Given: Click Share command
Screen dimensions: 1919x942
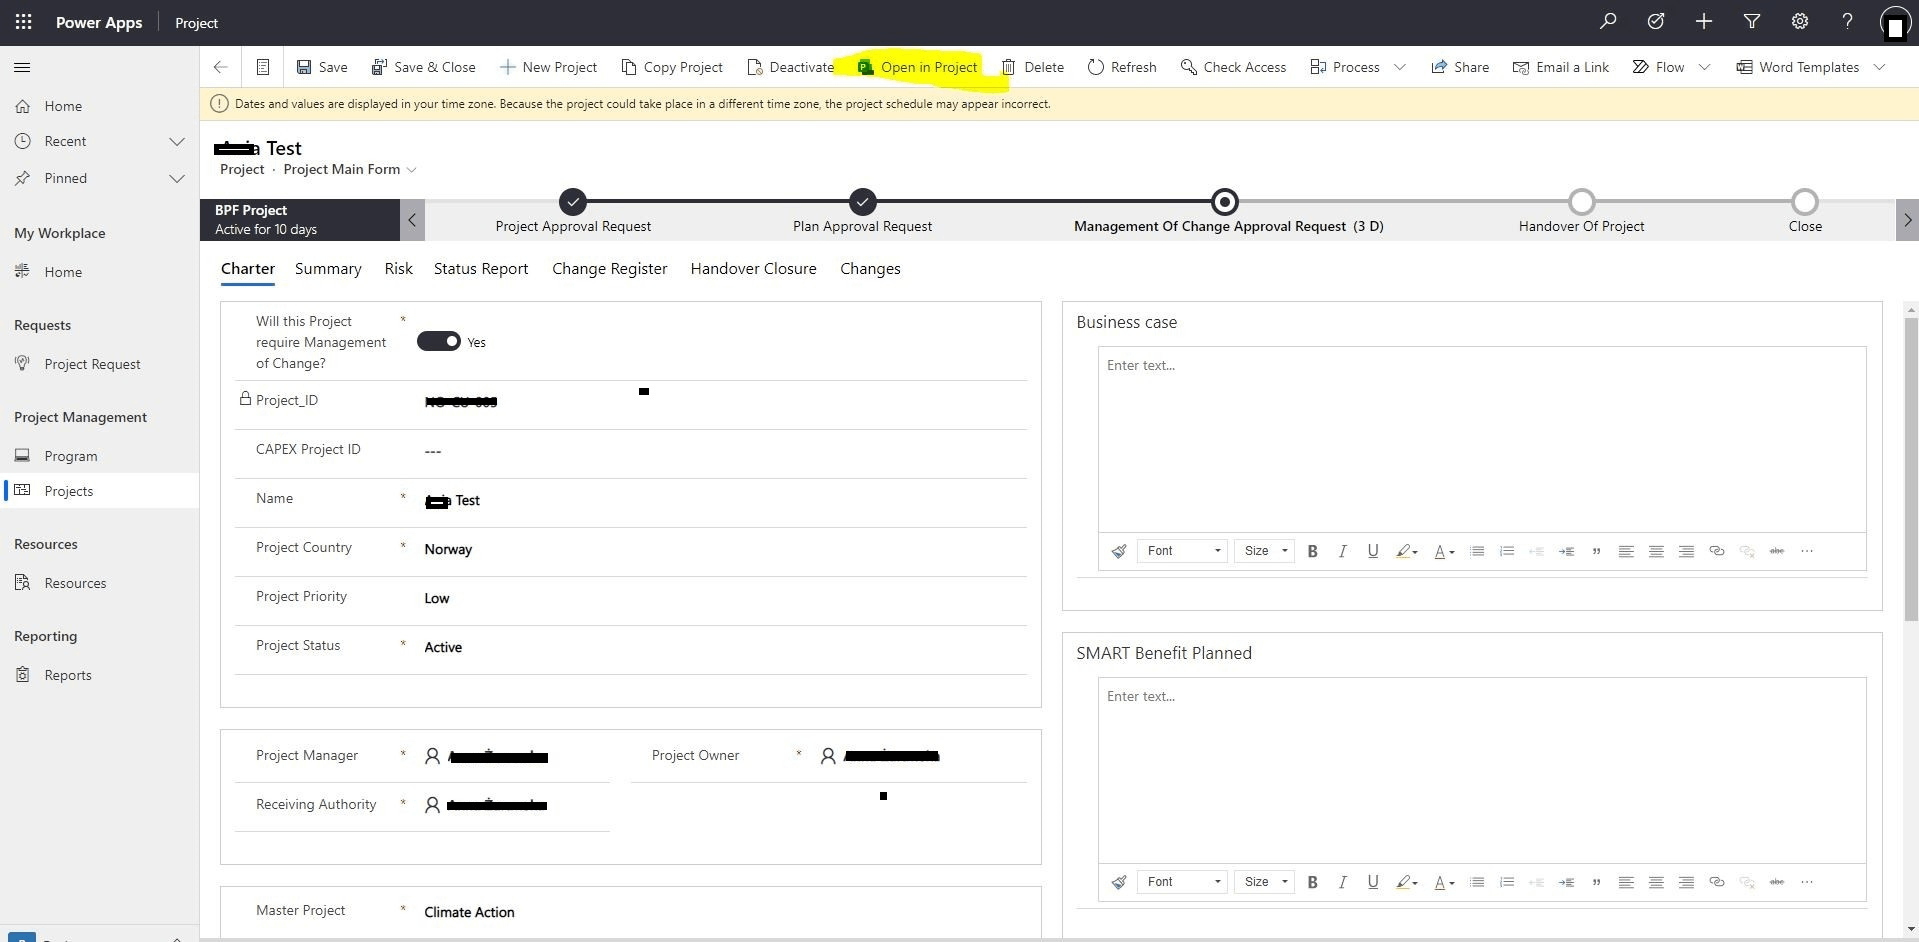Looking at the screenshot, I should (1460, 67).
